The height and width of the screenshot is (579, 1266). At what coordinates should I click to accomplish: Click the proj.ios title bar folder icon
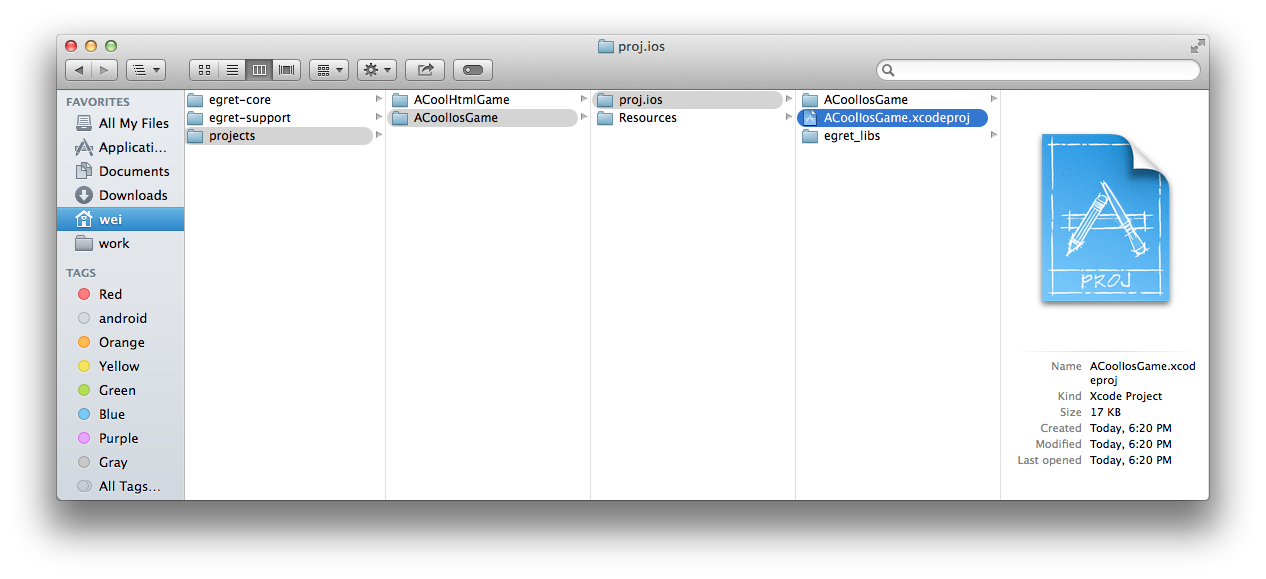605,46
